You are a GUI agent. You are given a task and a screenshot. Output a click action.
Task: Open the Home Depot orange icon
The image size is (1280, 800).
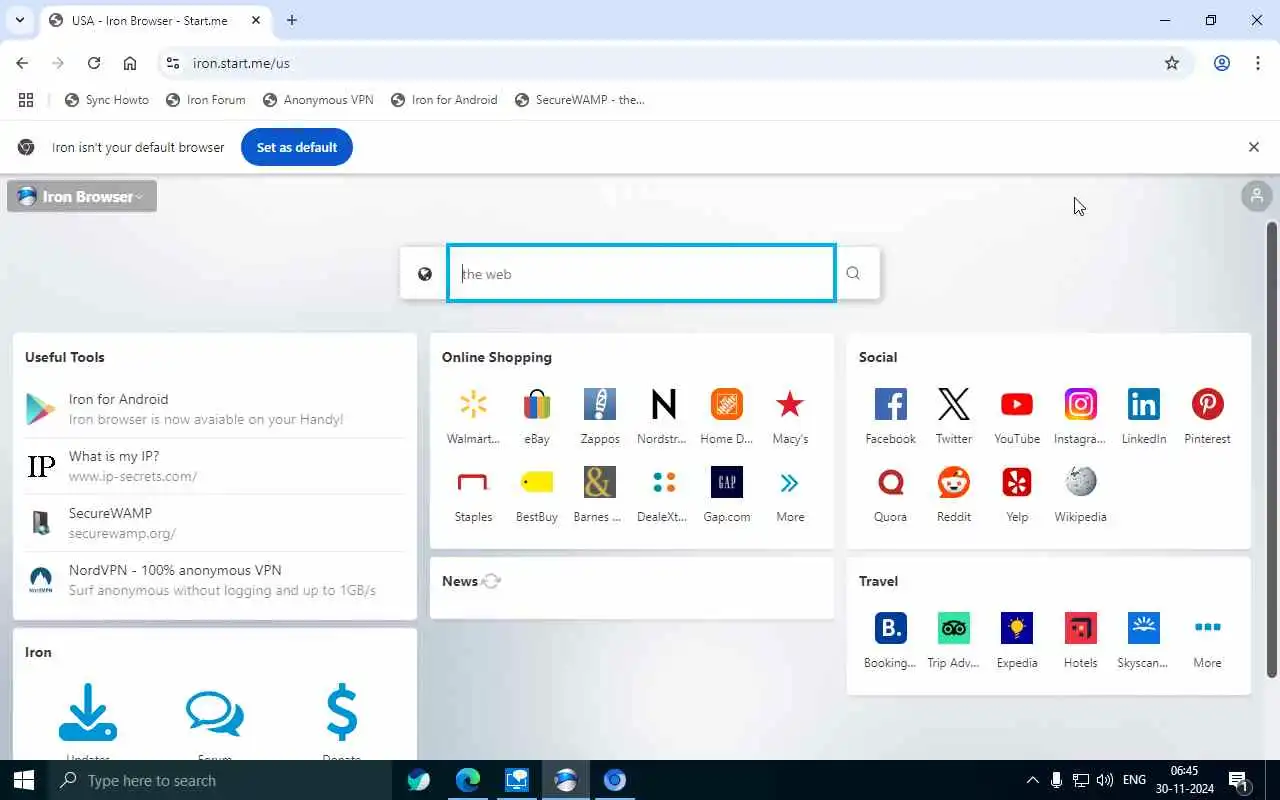click(727, 404)
